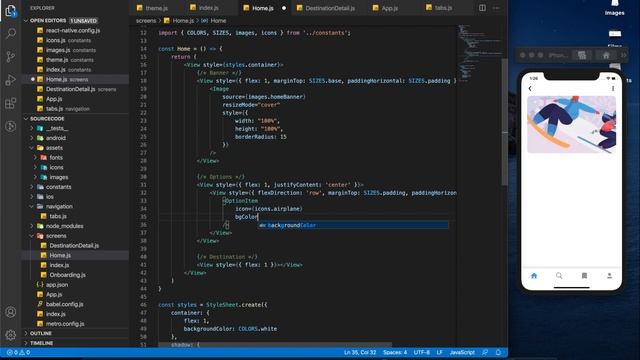Open the Manage settings gear

point(11,335)
